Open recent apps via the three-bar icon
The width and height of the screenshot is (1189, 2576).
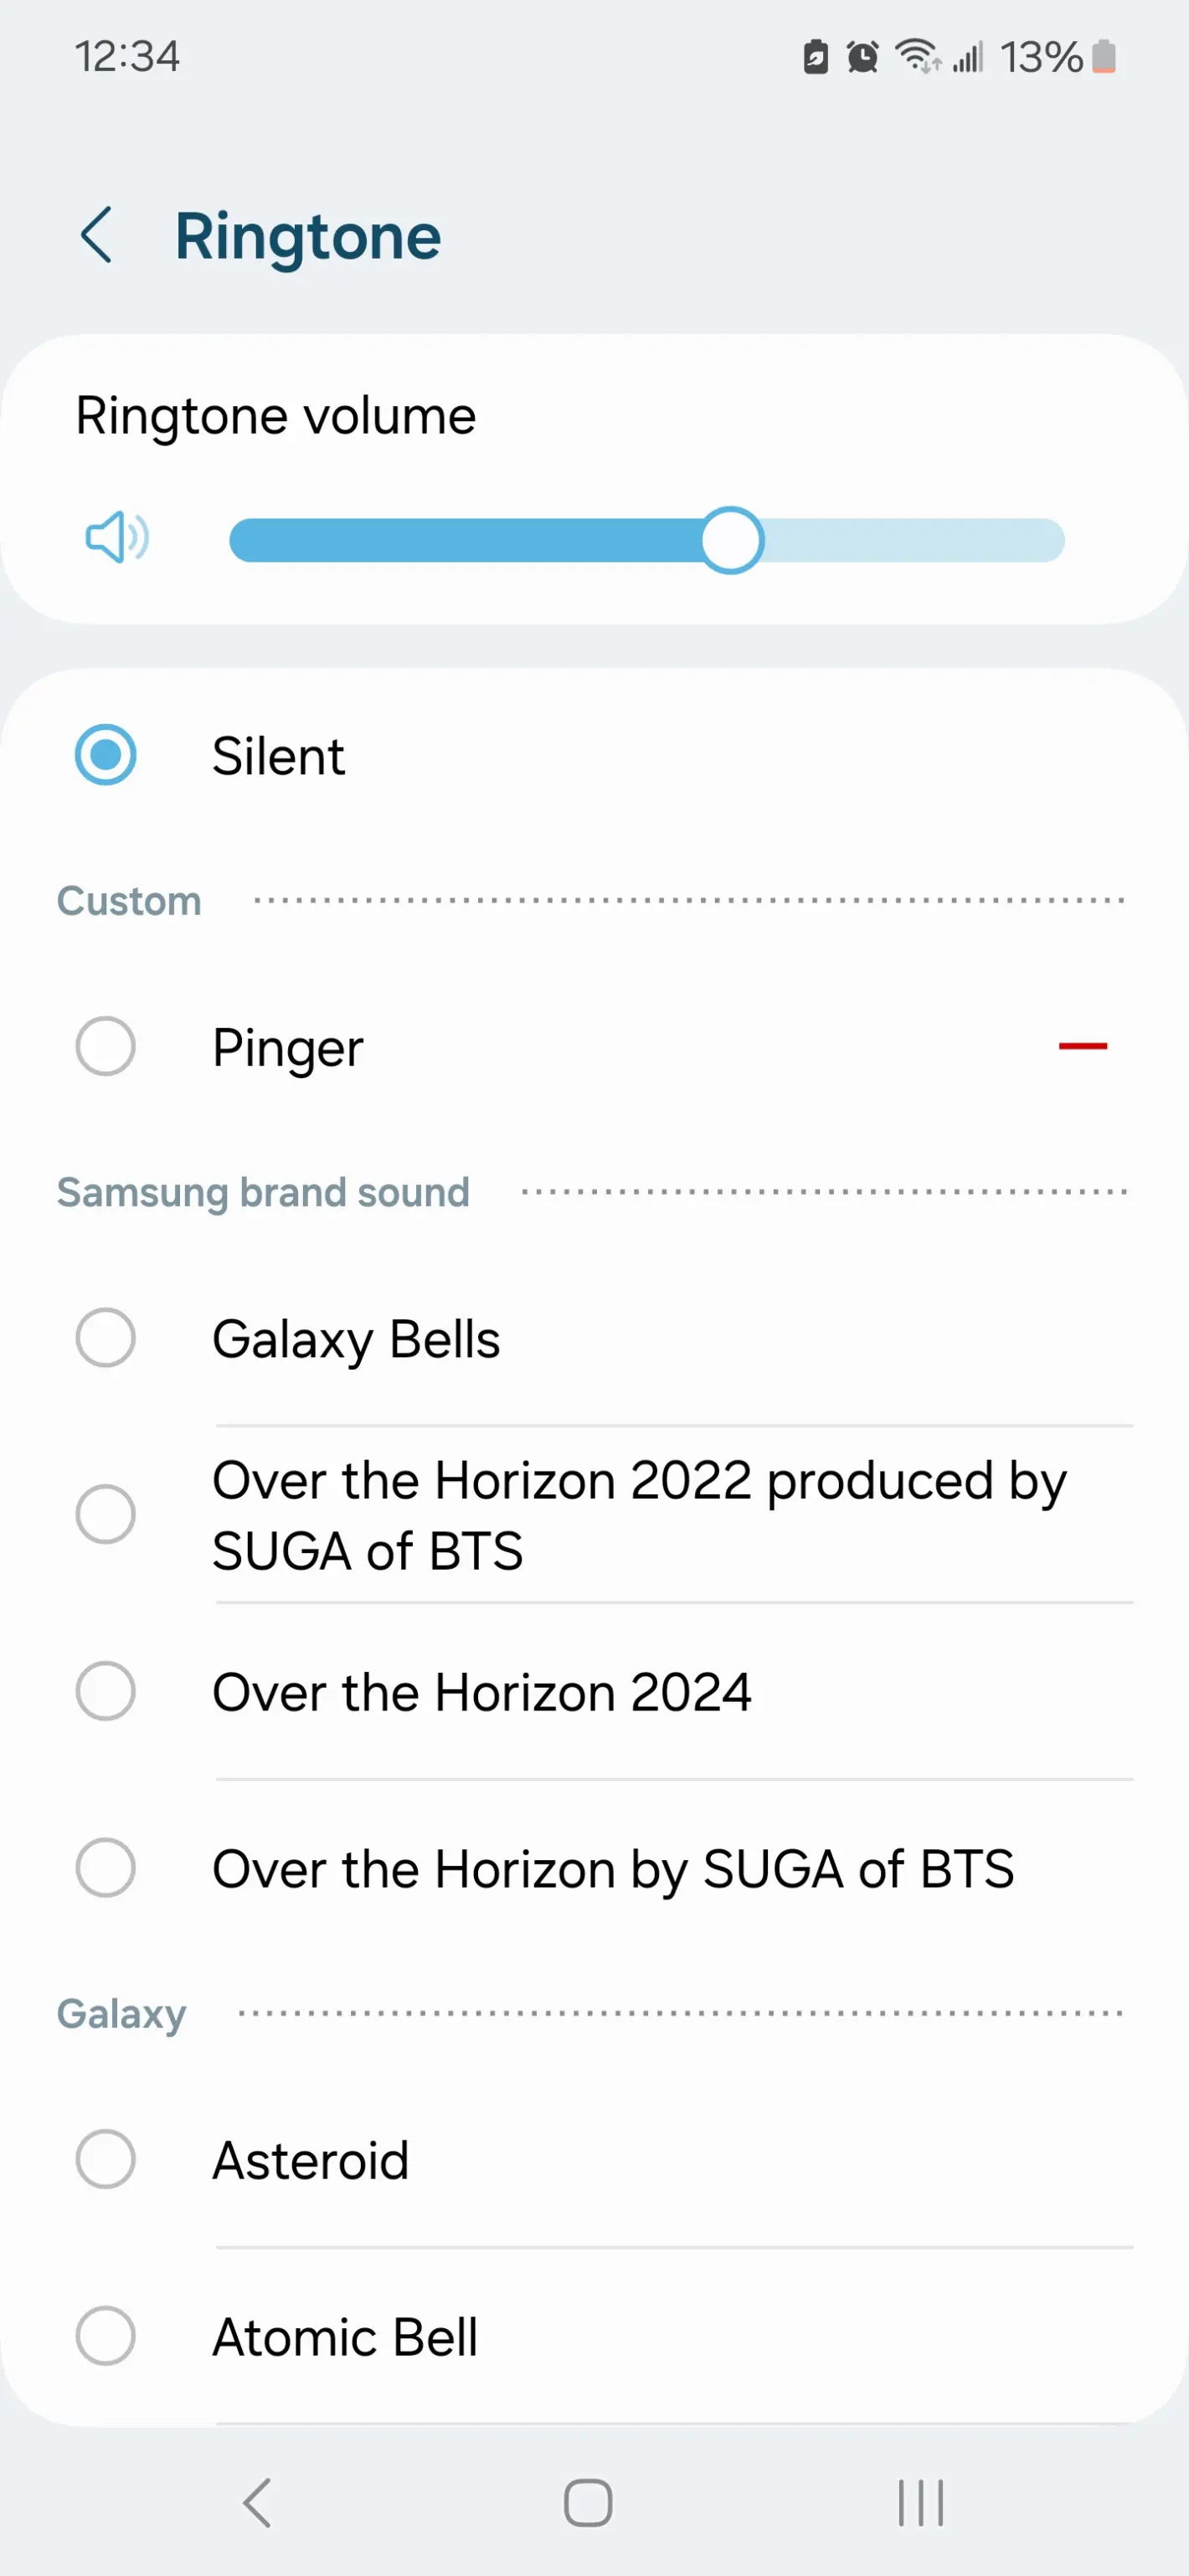pos(920,2502)
